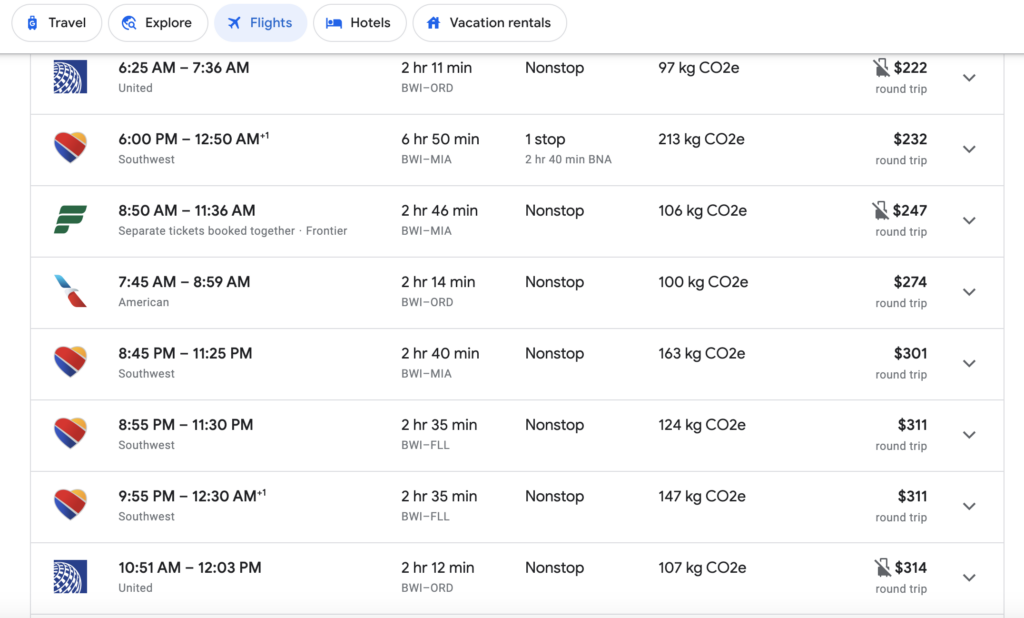
Task: Expand details for the $274 American flight
Action: click(968, 292)
